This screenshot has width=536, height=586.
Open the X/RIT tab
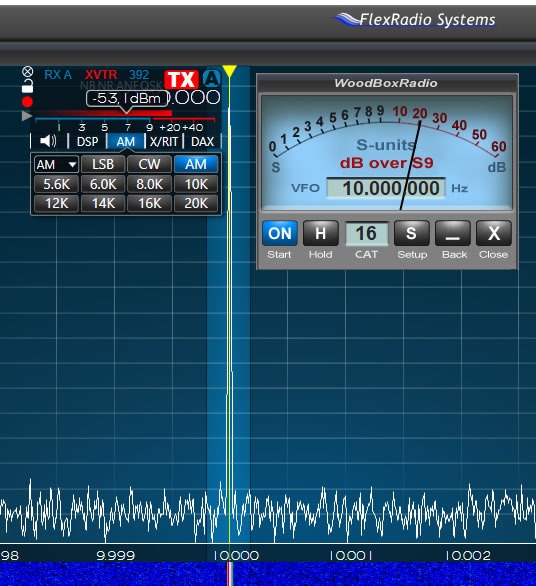(164, 141)
